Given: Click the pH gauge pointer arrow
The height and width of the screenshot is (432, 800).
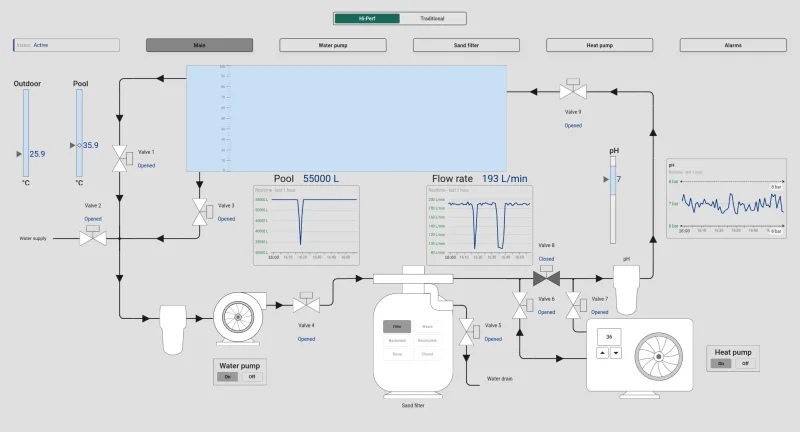Looking at the screenshot, I should click(606, 179).
